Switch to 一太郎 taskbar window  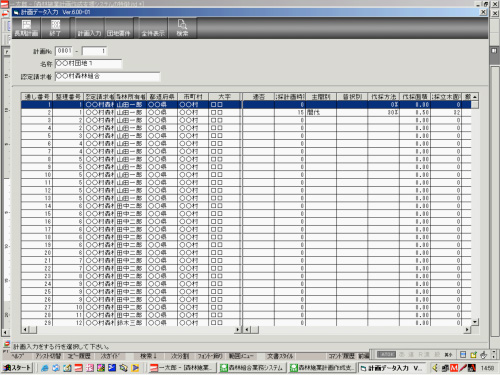pyautogui.click(x=181, y=368)
